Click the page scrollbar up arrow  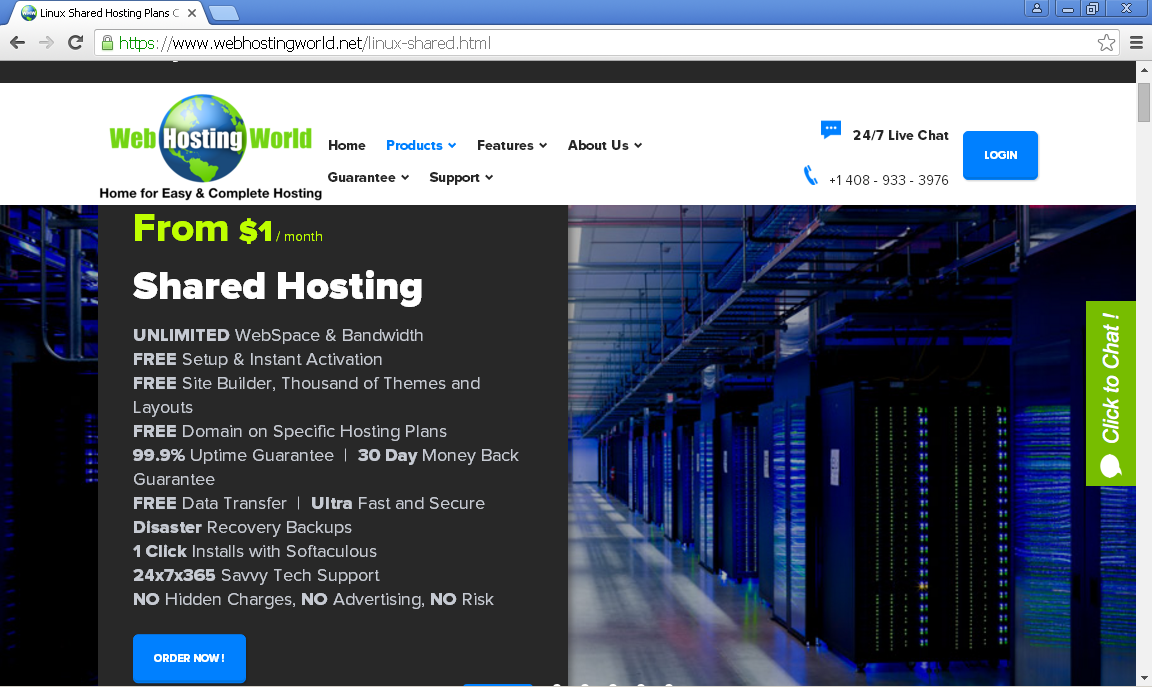[x=1144, y=71]
